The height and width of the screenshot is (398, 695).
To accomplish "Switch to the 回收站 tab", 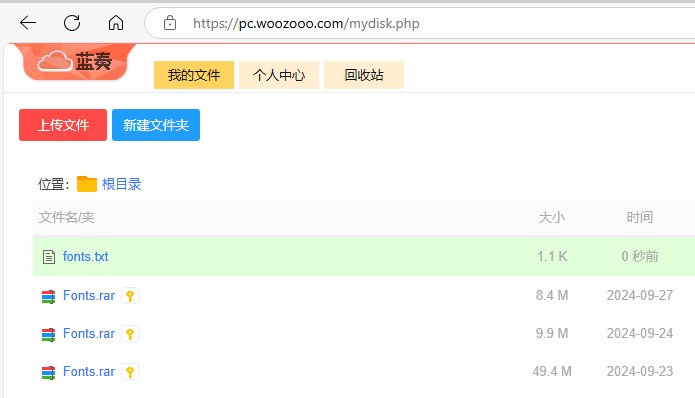I will [364, 75].
